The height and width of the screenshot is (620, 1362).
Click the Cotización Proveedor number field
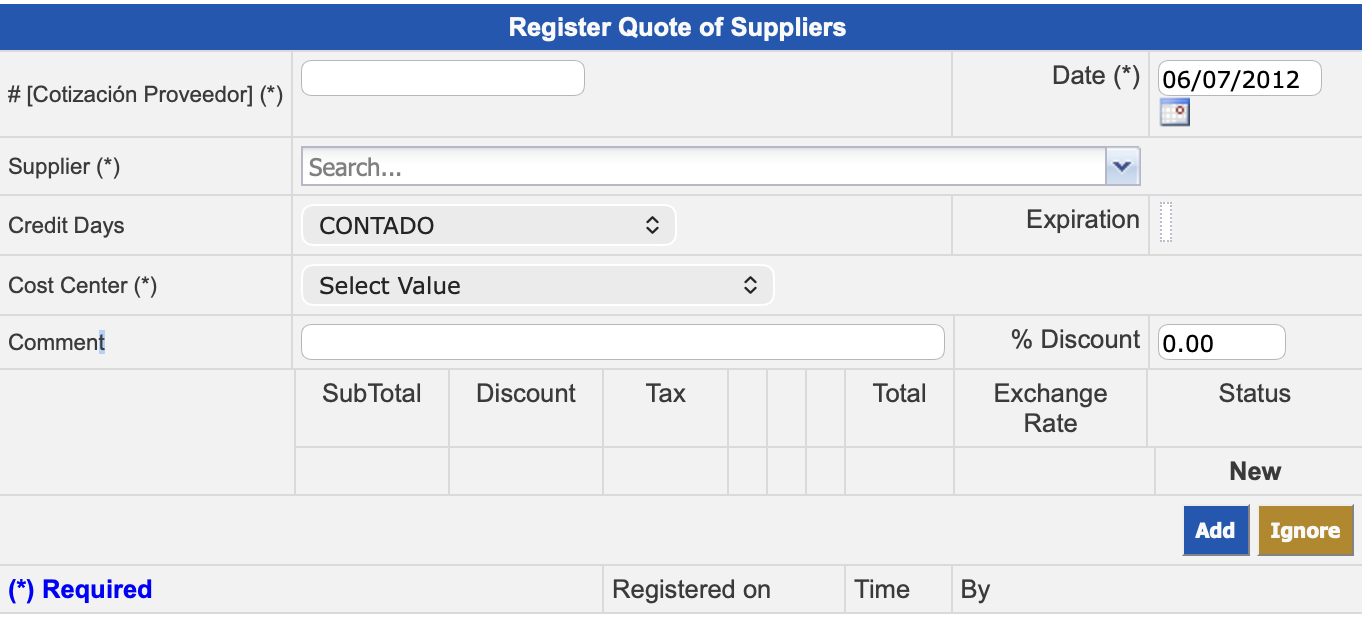tap(442, 78)
